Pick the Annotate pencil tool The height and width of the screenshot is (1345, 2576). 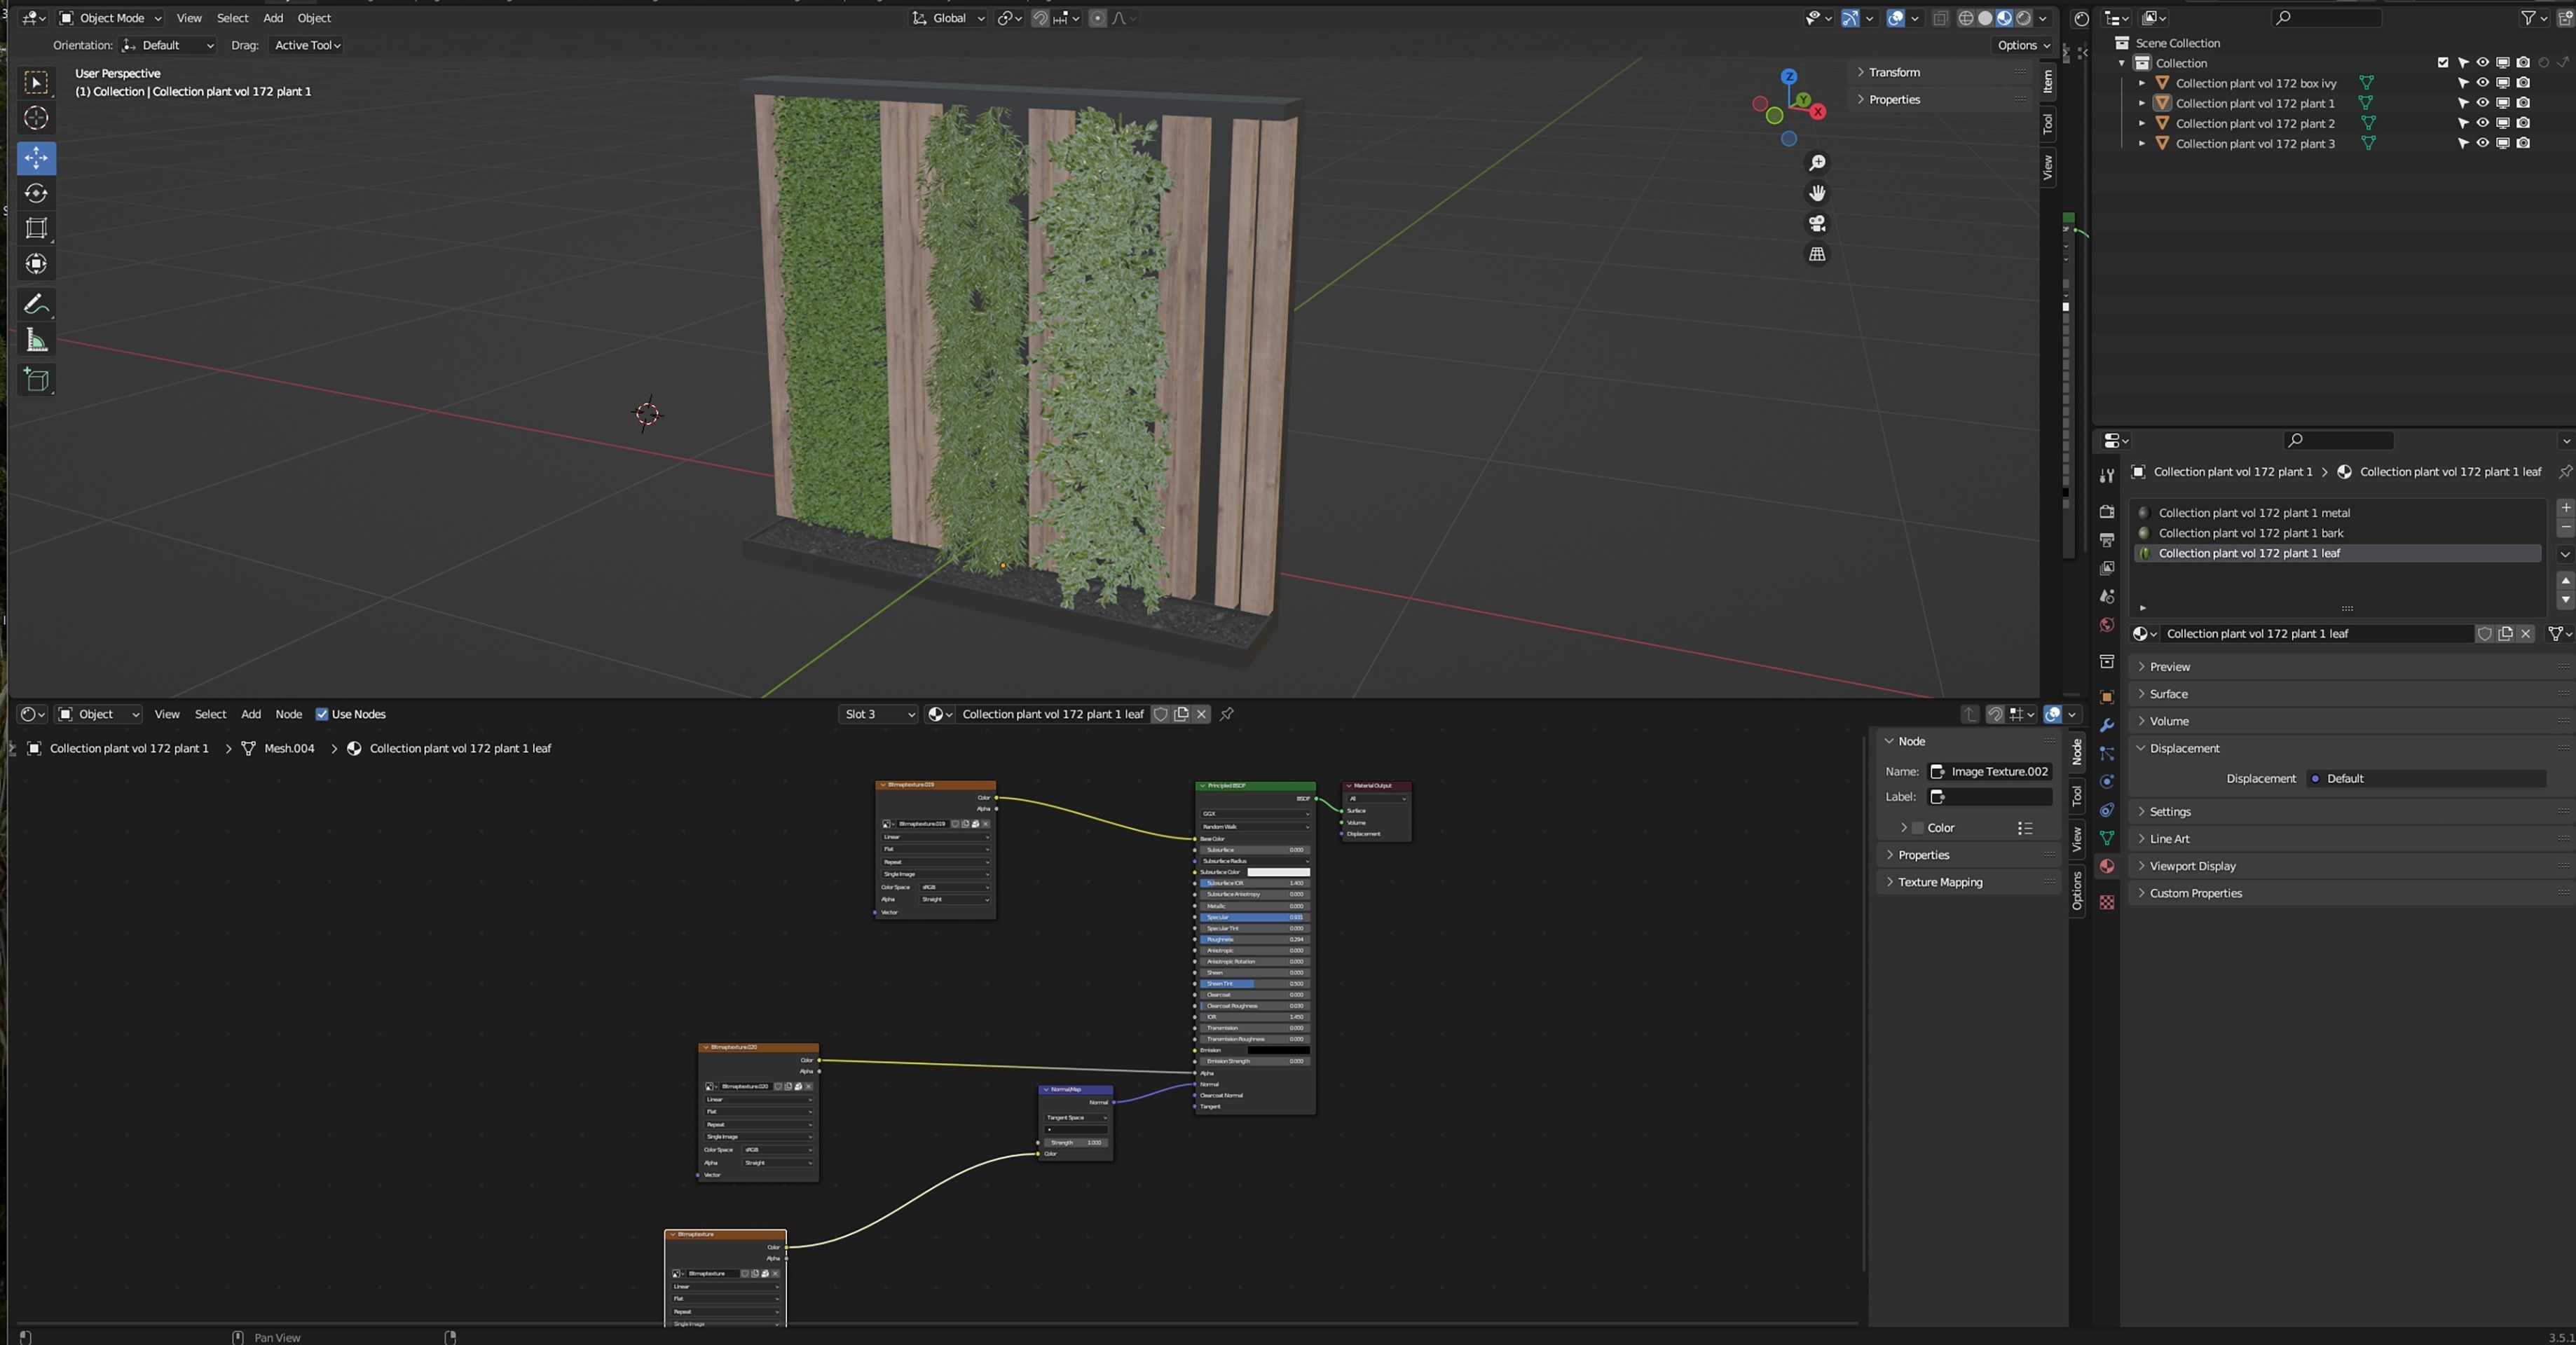pos(36,304)
